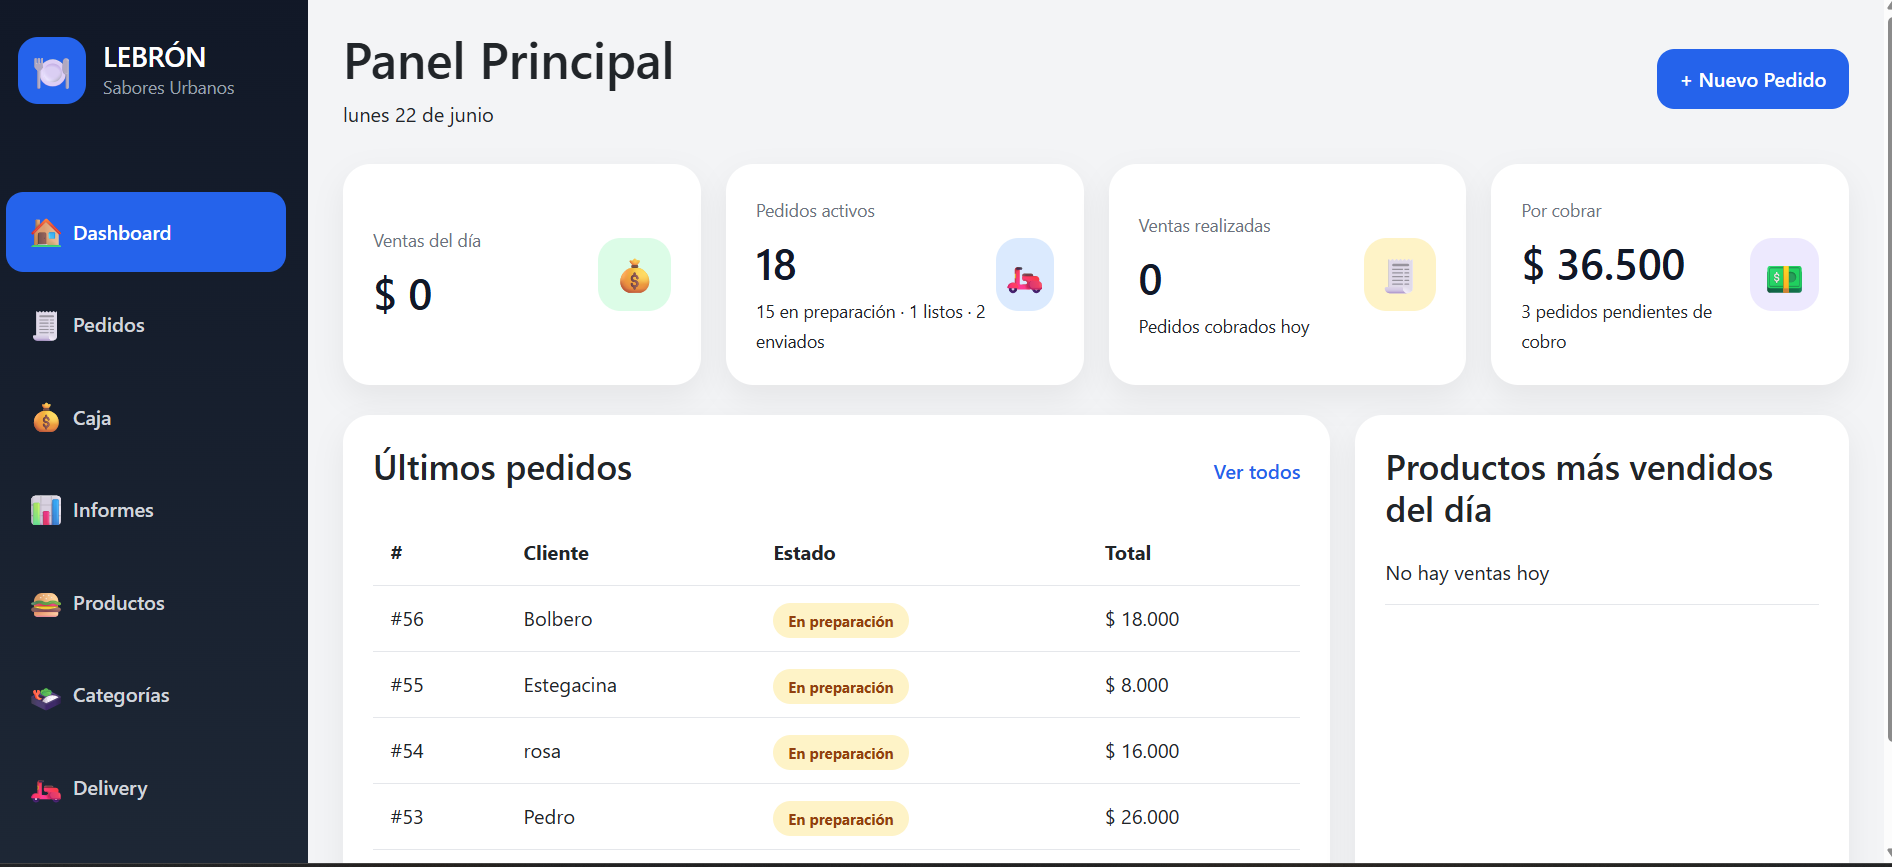
Task: Click order number #53
Action: 407,817
